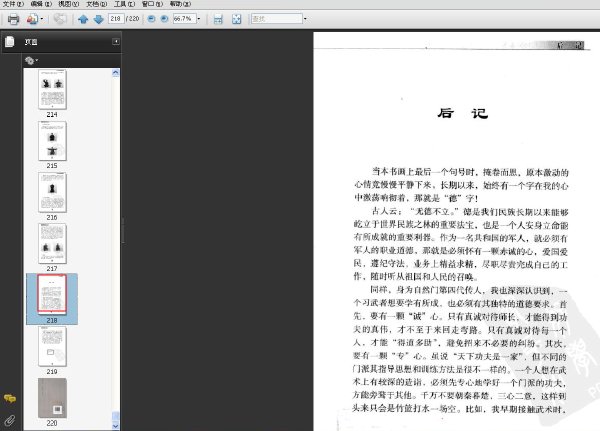The image size is (600, 431).
Task: Select page 215 thumbnail
Action: [x=52, y=141]
